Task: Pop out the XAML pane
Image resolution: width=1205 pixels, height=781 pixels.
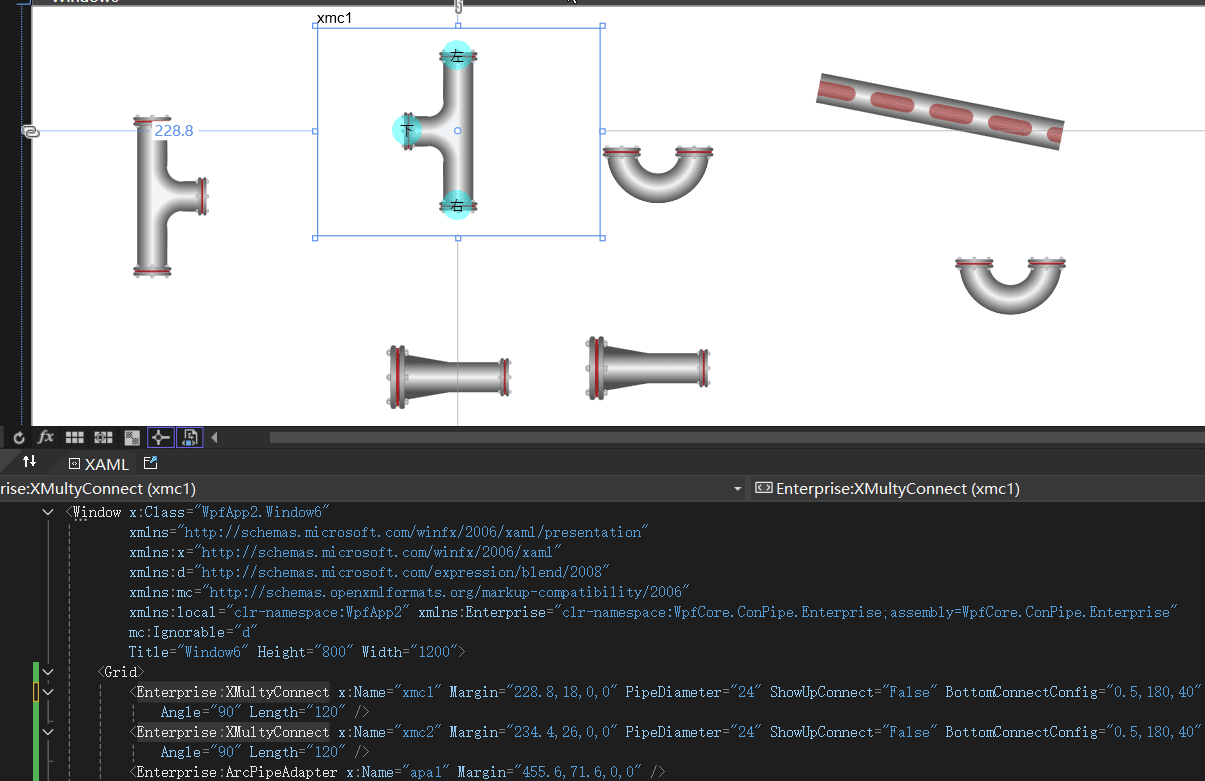Action: click(151, 463)
